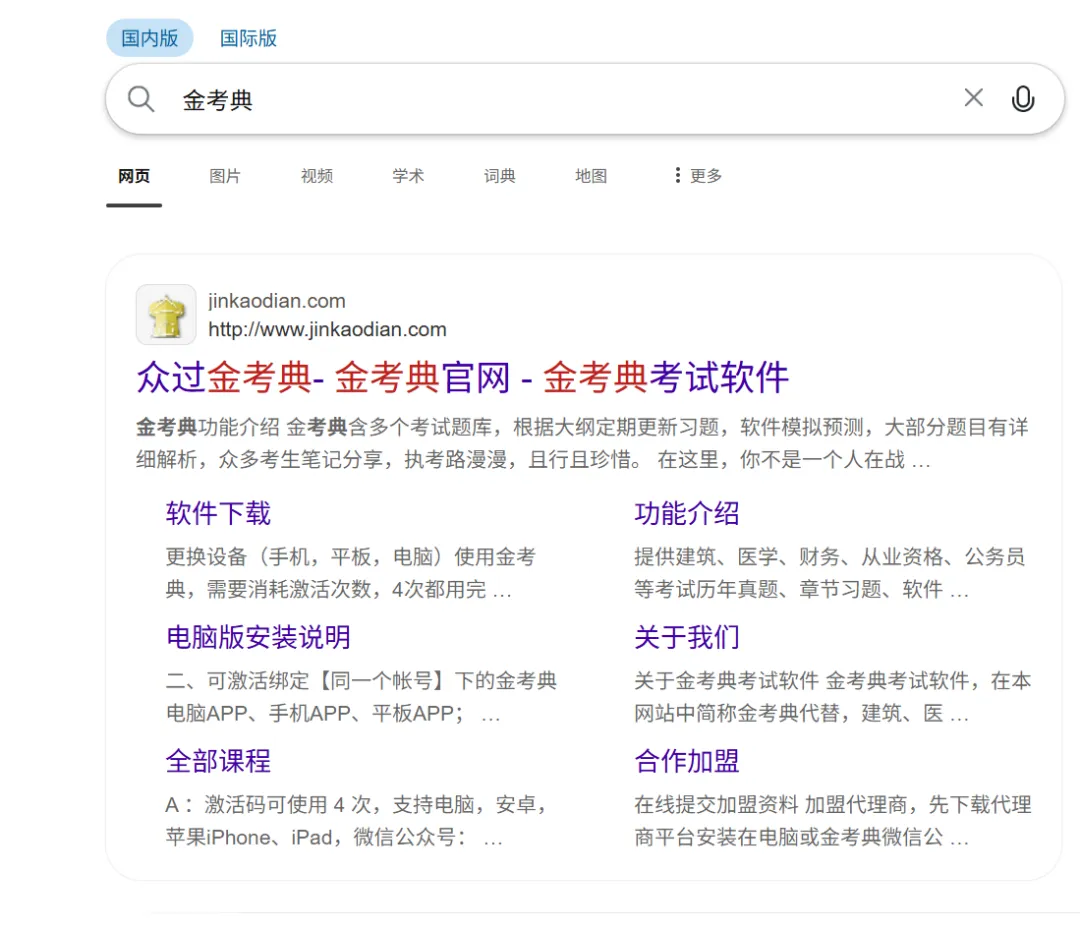The height and width of the screenshot is (930, 1080).
Task: Click the magnifier search icon
Action: coord(141,99)
